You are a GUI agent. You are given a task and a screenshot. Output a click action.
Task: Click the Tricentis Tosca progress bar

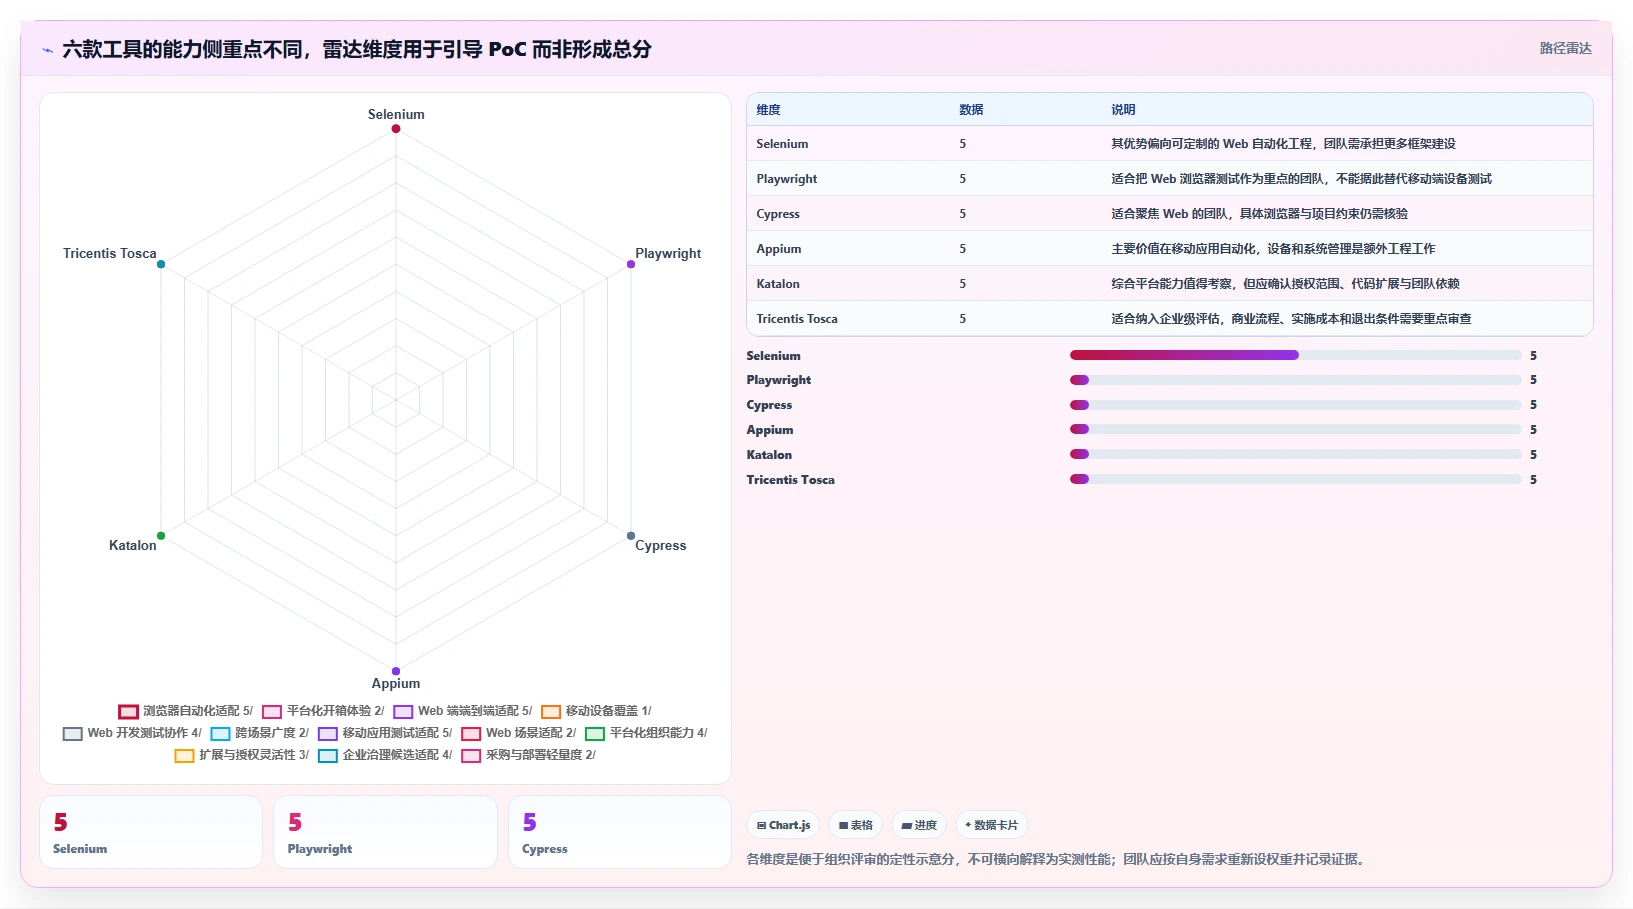(1296, 479)
